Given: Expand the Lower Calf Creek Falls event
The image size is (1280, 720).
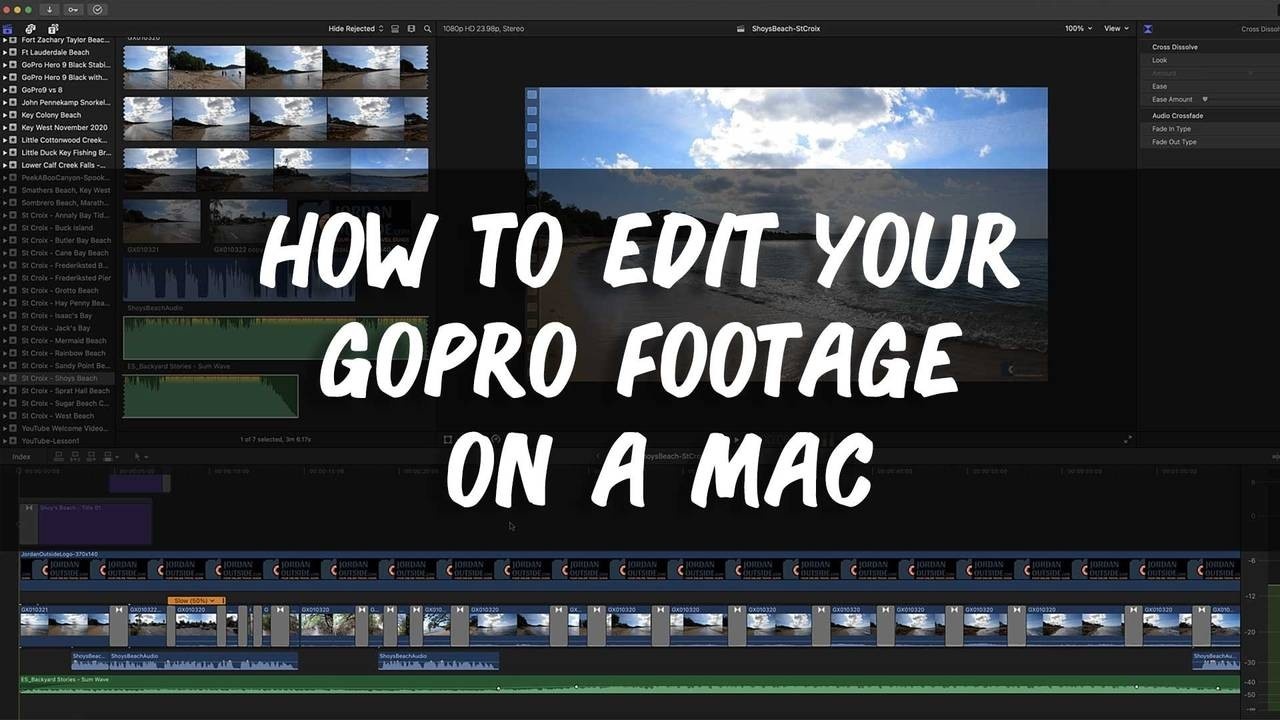Looking at the screenshot, I should click(6, 165).
